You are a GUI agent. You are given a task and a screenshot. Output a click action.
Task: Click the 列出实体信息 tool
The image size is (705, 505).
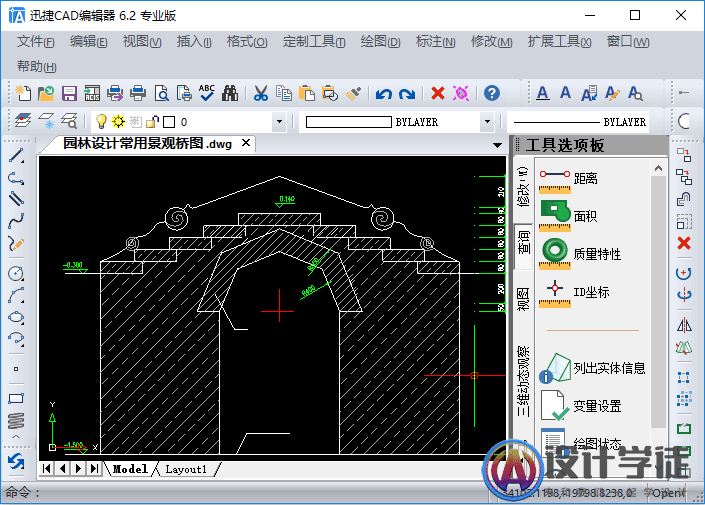click(593, 368)
